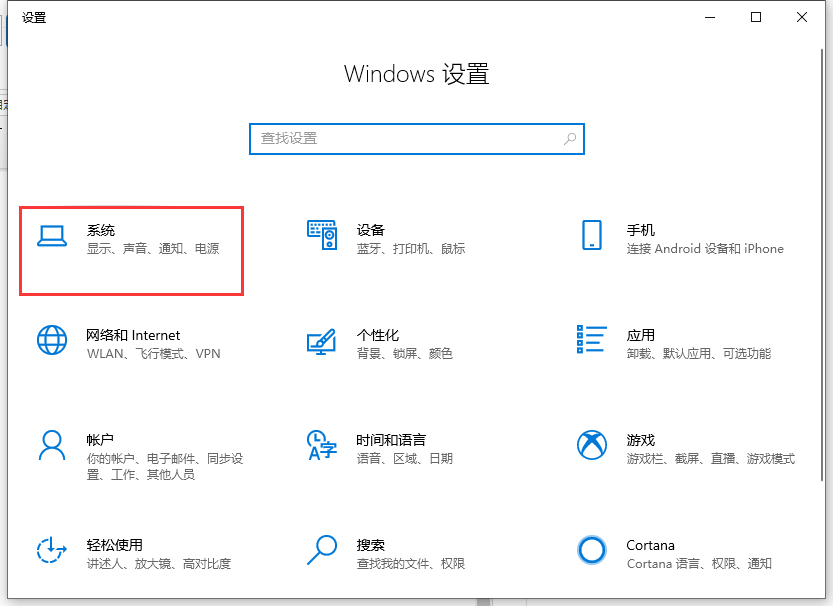This screenshot has width=833, height=606.
Task: Click the text 查找我的文件、权限
Action: 411,564
